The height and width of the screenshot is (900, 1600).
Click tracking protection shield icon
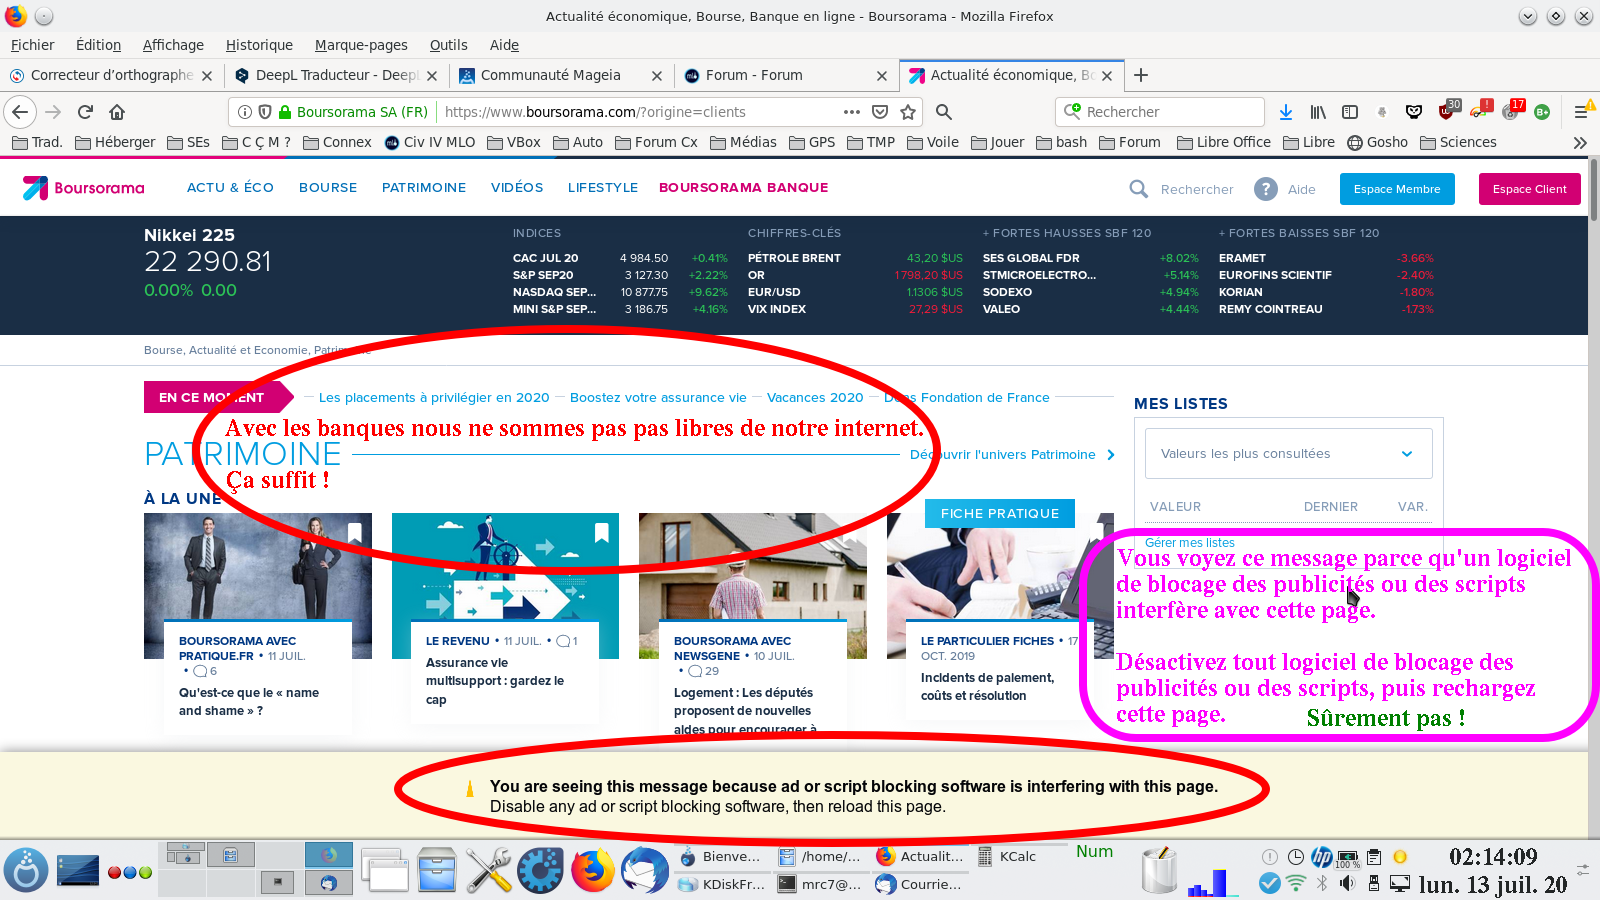point(265,112)
